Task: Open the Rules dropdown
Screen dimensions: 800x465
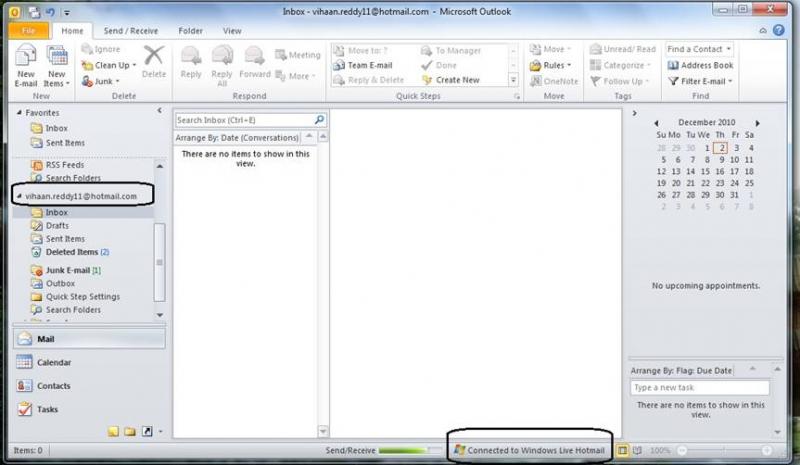Action: pos(551,65)
